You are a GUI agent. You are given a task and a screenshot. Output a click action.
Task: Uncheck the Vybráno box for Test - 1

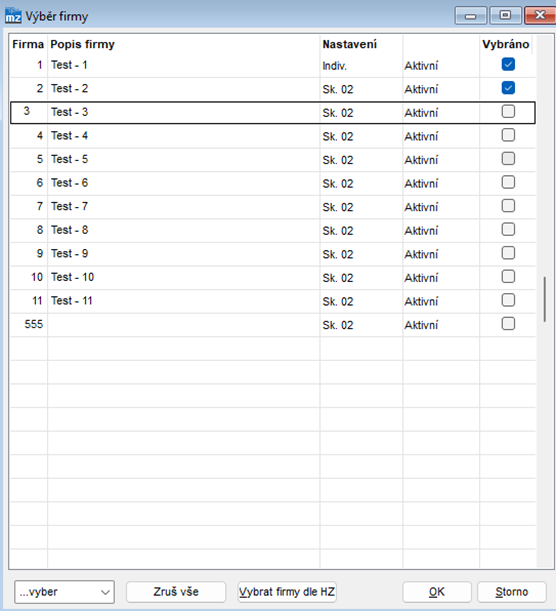pos(508,64)
